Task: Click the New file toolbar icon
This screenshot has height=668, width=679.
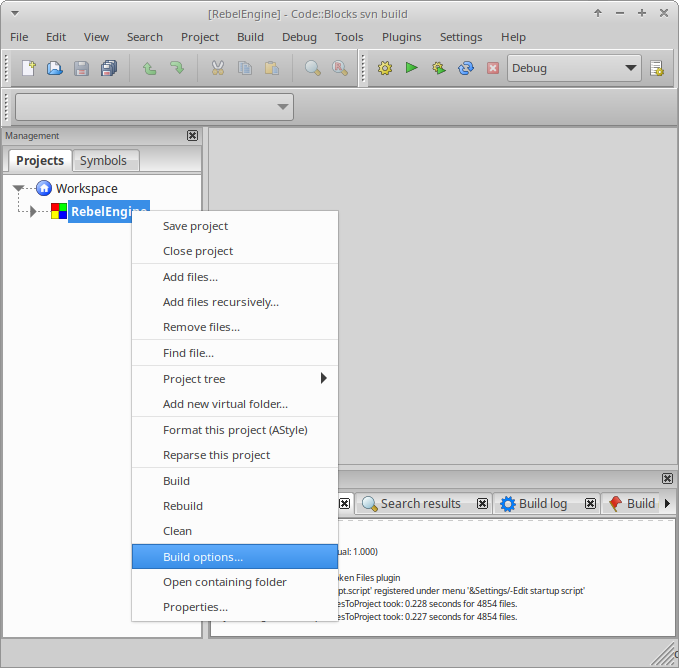Action: click(29, 68)
